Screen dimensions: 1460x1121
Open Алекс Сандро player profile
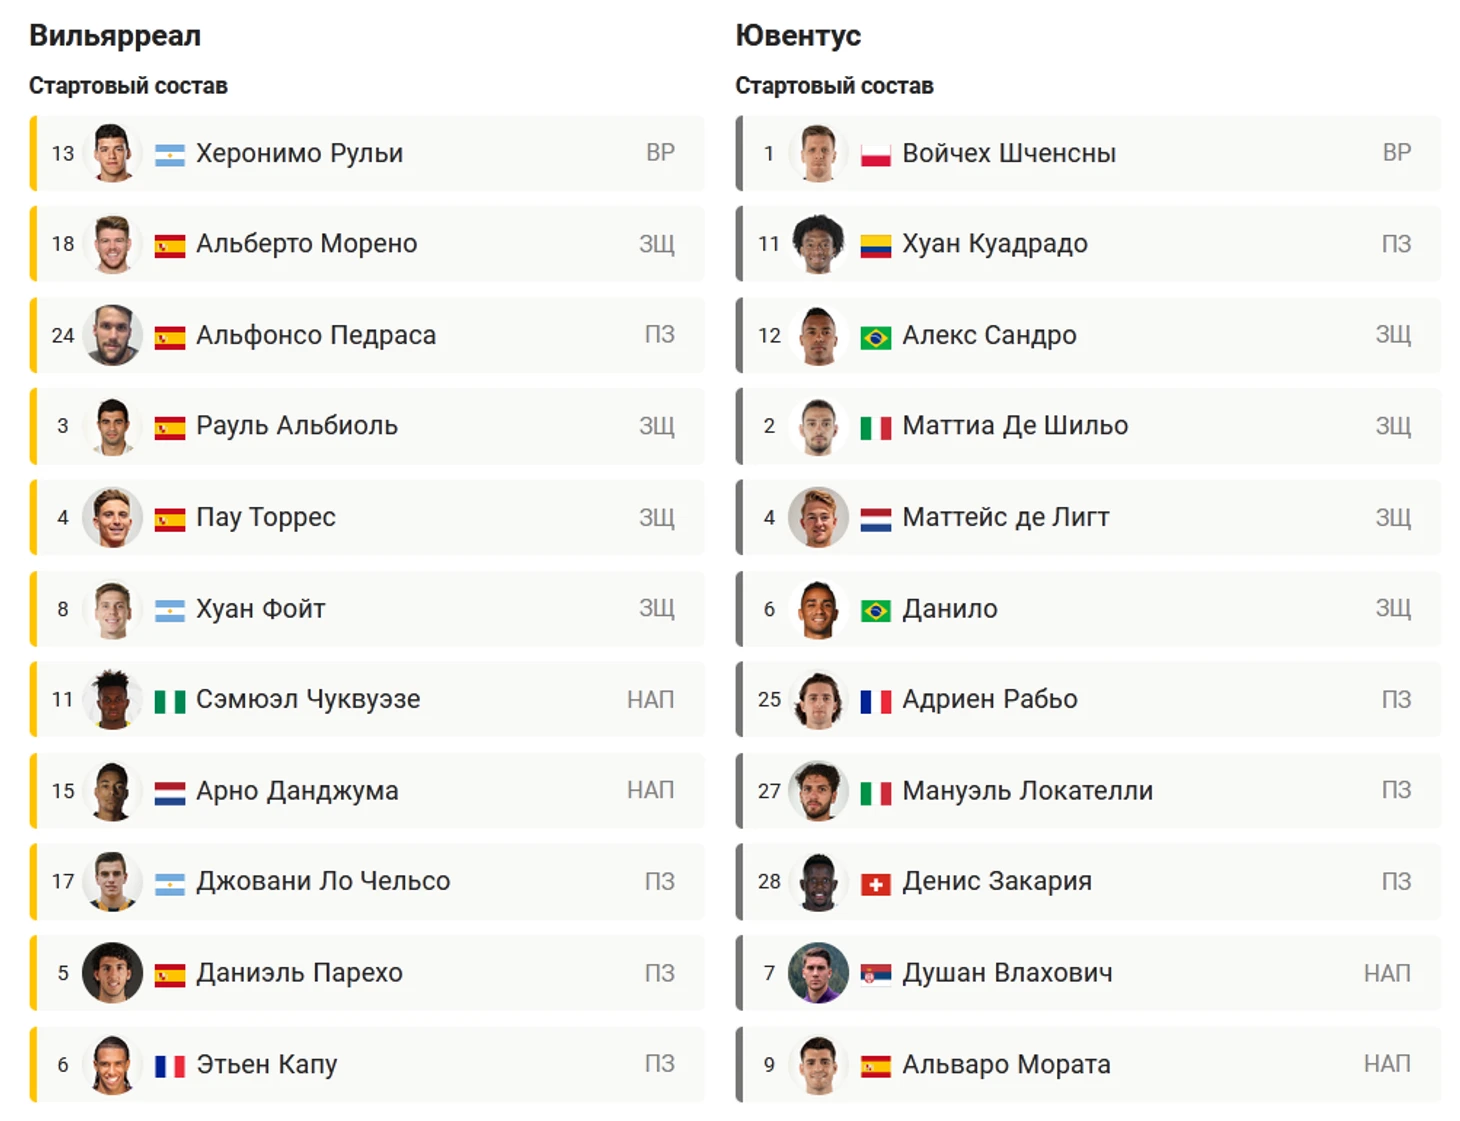[989, 335]
